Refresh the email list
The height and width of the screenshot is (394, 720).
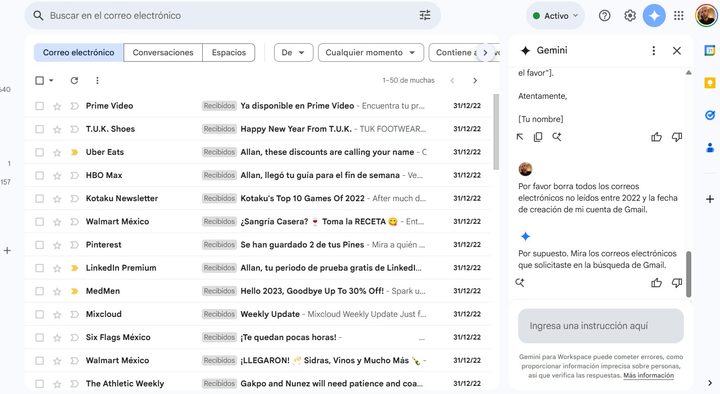click(x=74, y=80)
